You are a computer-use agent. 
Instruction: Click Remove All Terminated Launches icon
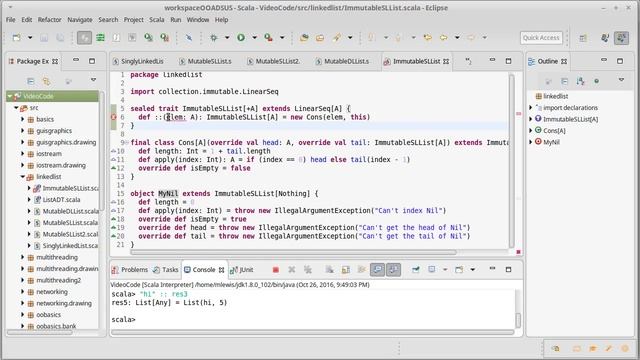coord(308,269)
